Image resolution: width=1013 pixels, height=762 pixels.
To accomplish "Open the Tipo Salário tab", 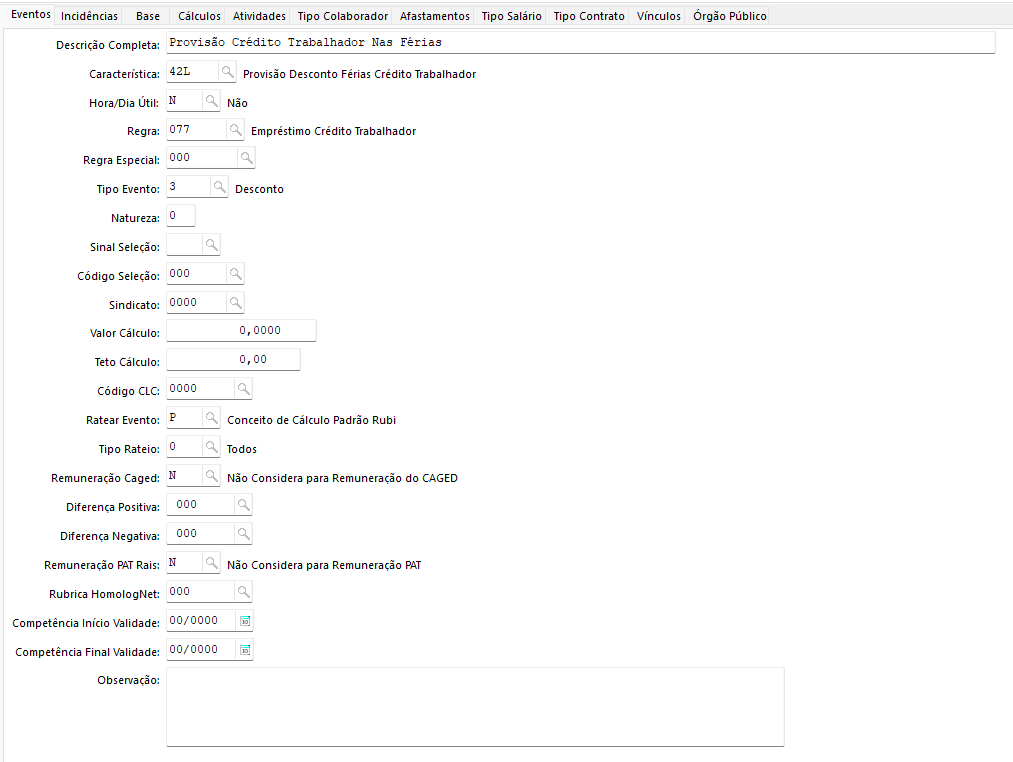I will coord(511,16).
